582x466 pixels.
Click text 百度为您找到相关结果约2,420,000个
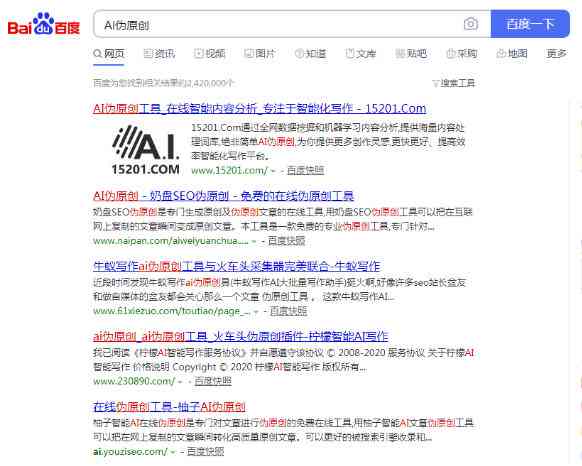click(164, 83)
